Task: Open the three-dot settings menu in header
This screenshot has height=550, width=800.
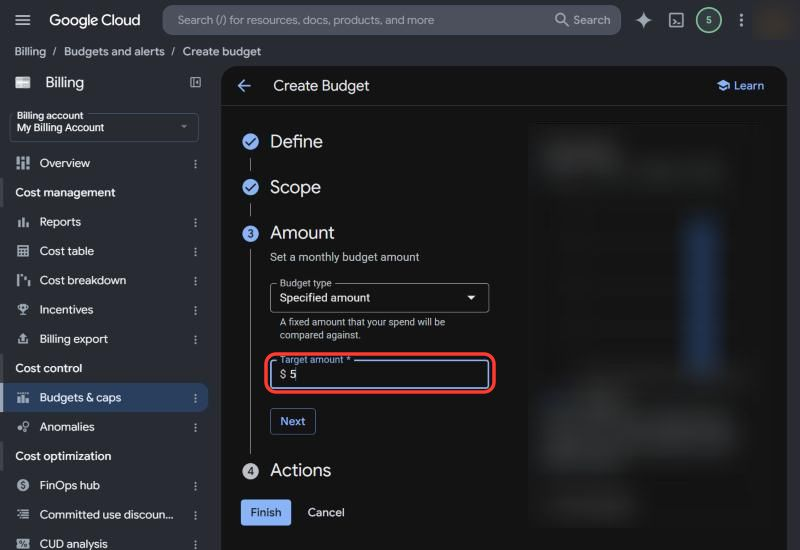Action: coord(741,20)
